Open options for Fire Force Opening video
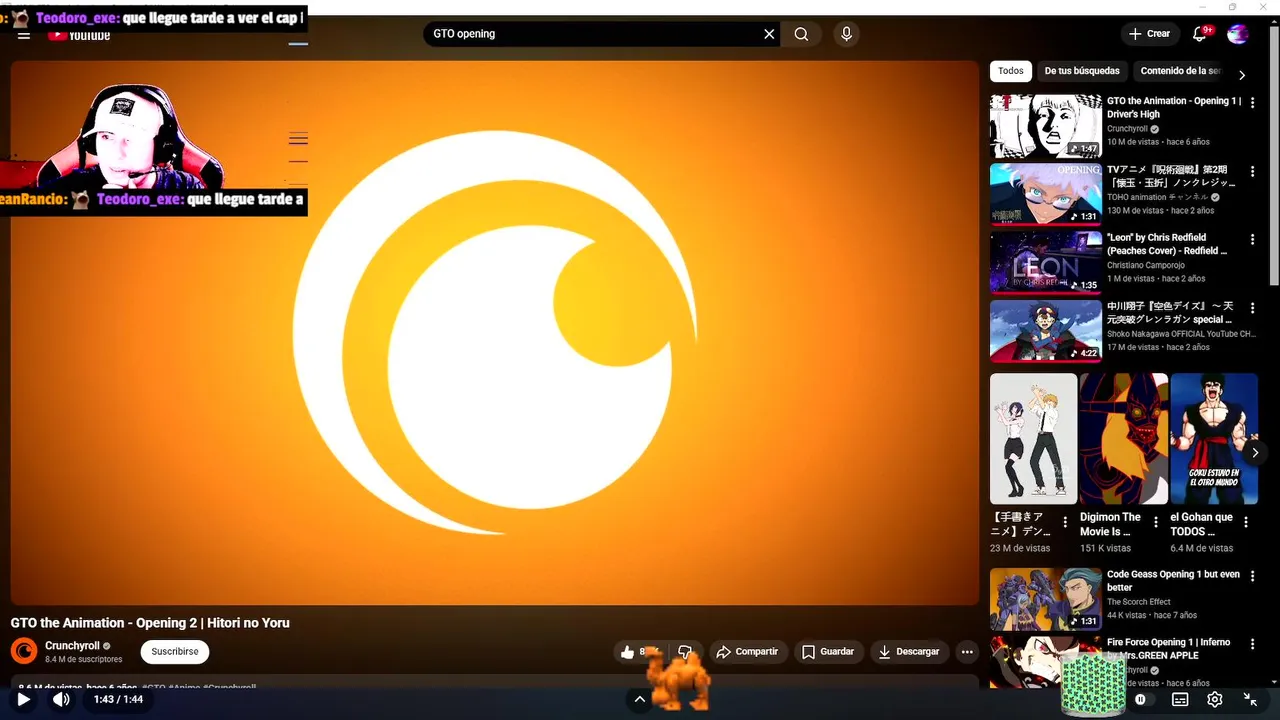The width and height of the screenshot is (1280, 720). tap(1252, 644)
